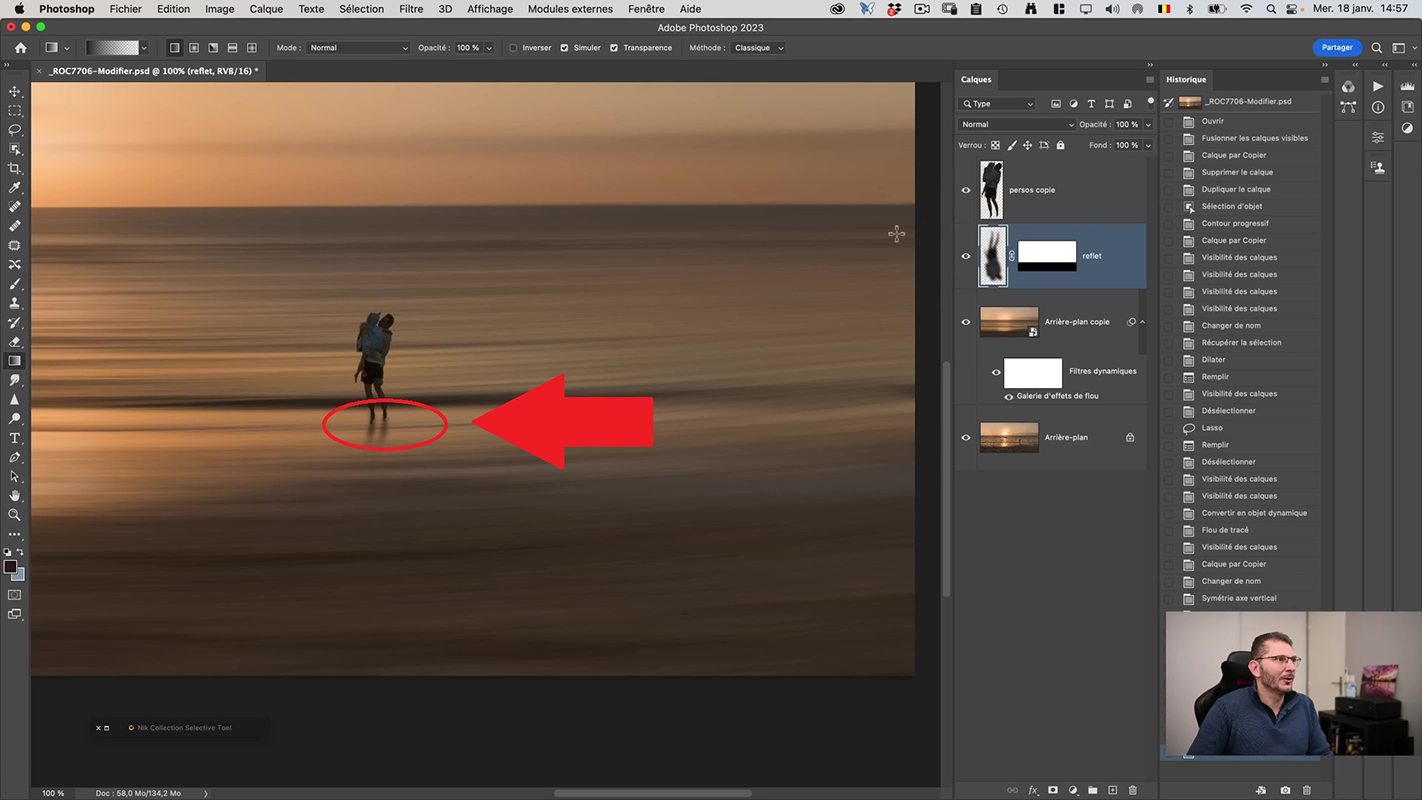This screenshot has height=800, width=1422.
Task: Open the Méthode Classique dropdown
Action: click(x=759, y=48)
